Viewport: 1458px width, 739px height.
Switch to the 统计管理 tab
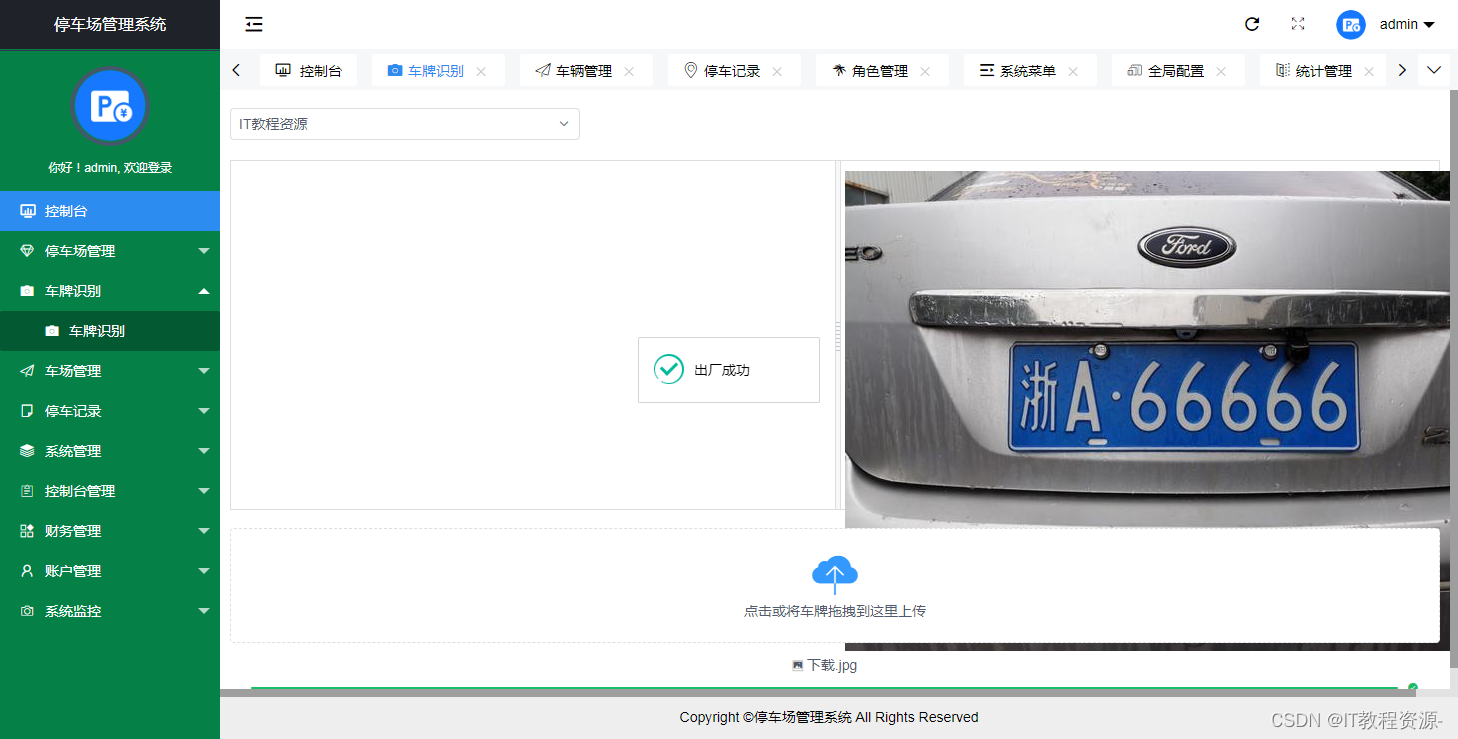click(x=1324, y=71)
